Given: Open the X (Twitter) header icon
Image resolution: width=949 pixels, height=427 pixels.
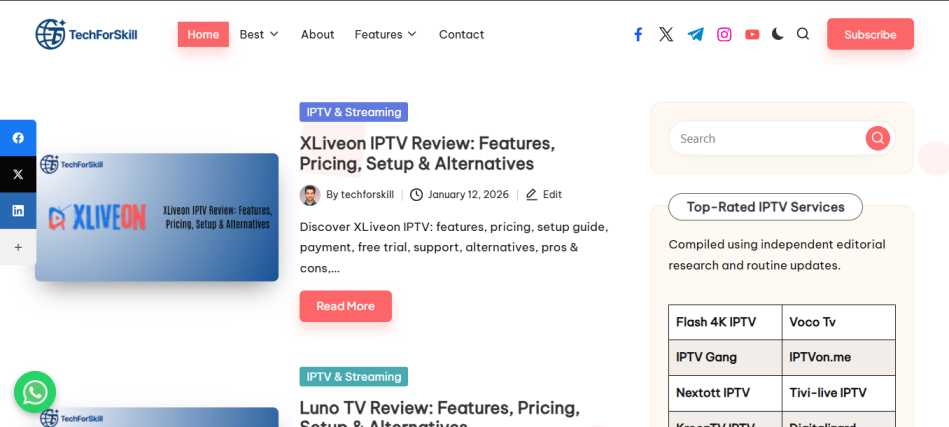Looking at the screenshot, I should [666, 34].
